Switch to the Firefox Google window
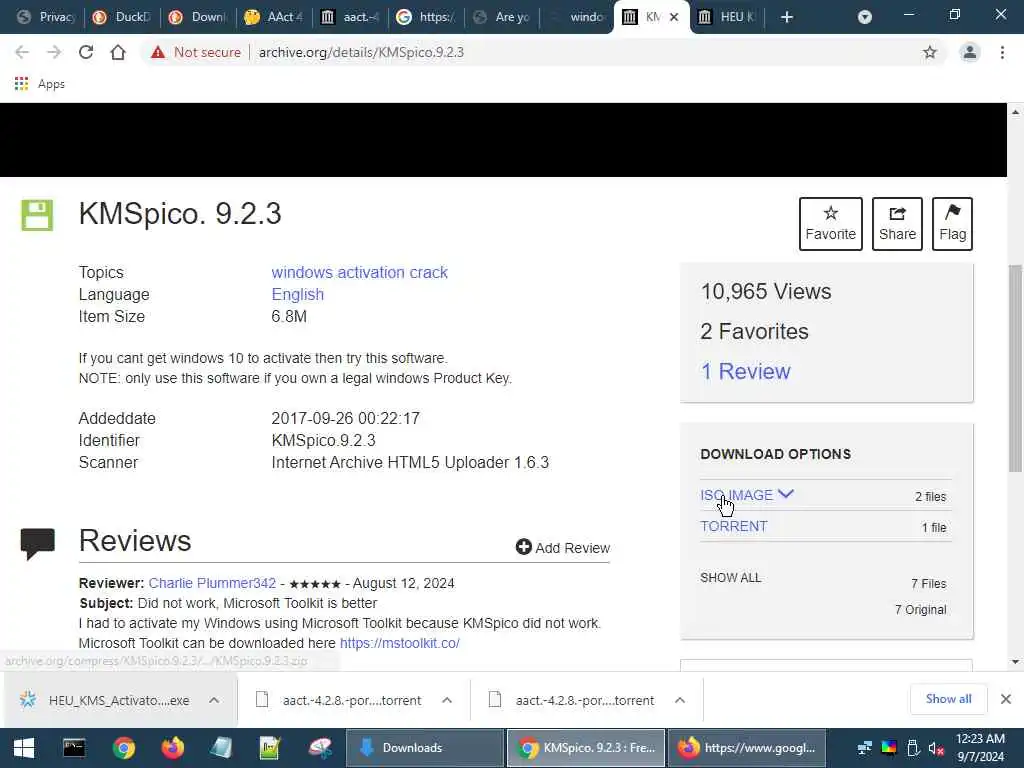The width and height of the screenshot is (1024, 768). click(x=747, y=748)
